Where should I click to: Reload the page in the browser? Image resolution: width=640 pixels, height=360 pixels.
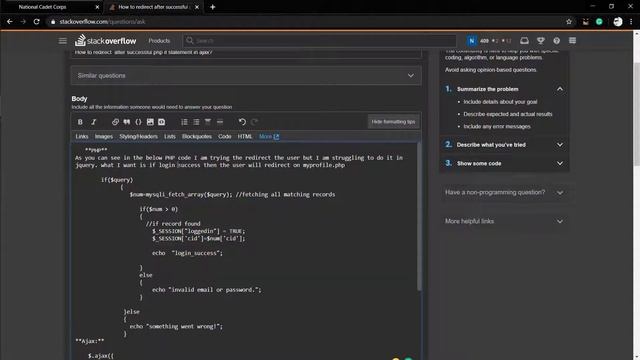tap(36, 22)
